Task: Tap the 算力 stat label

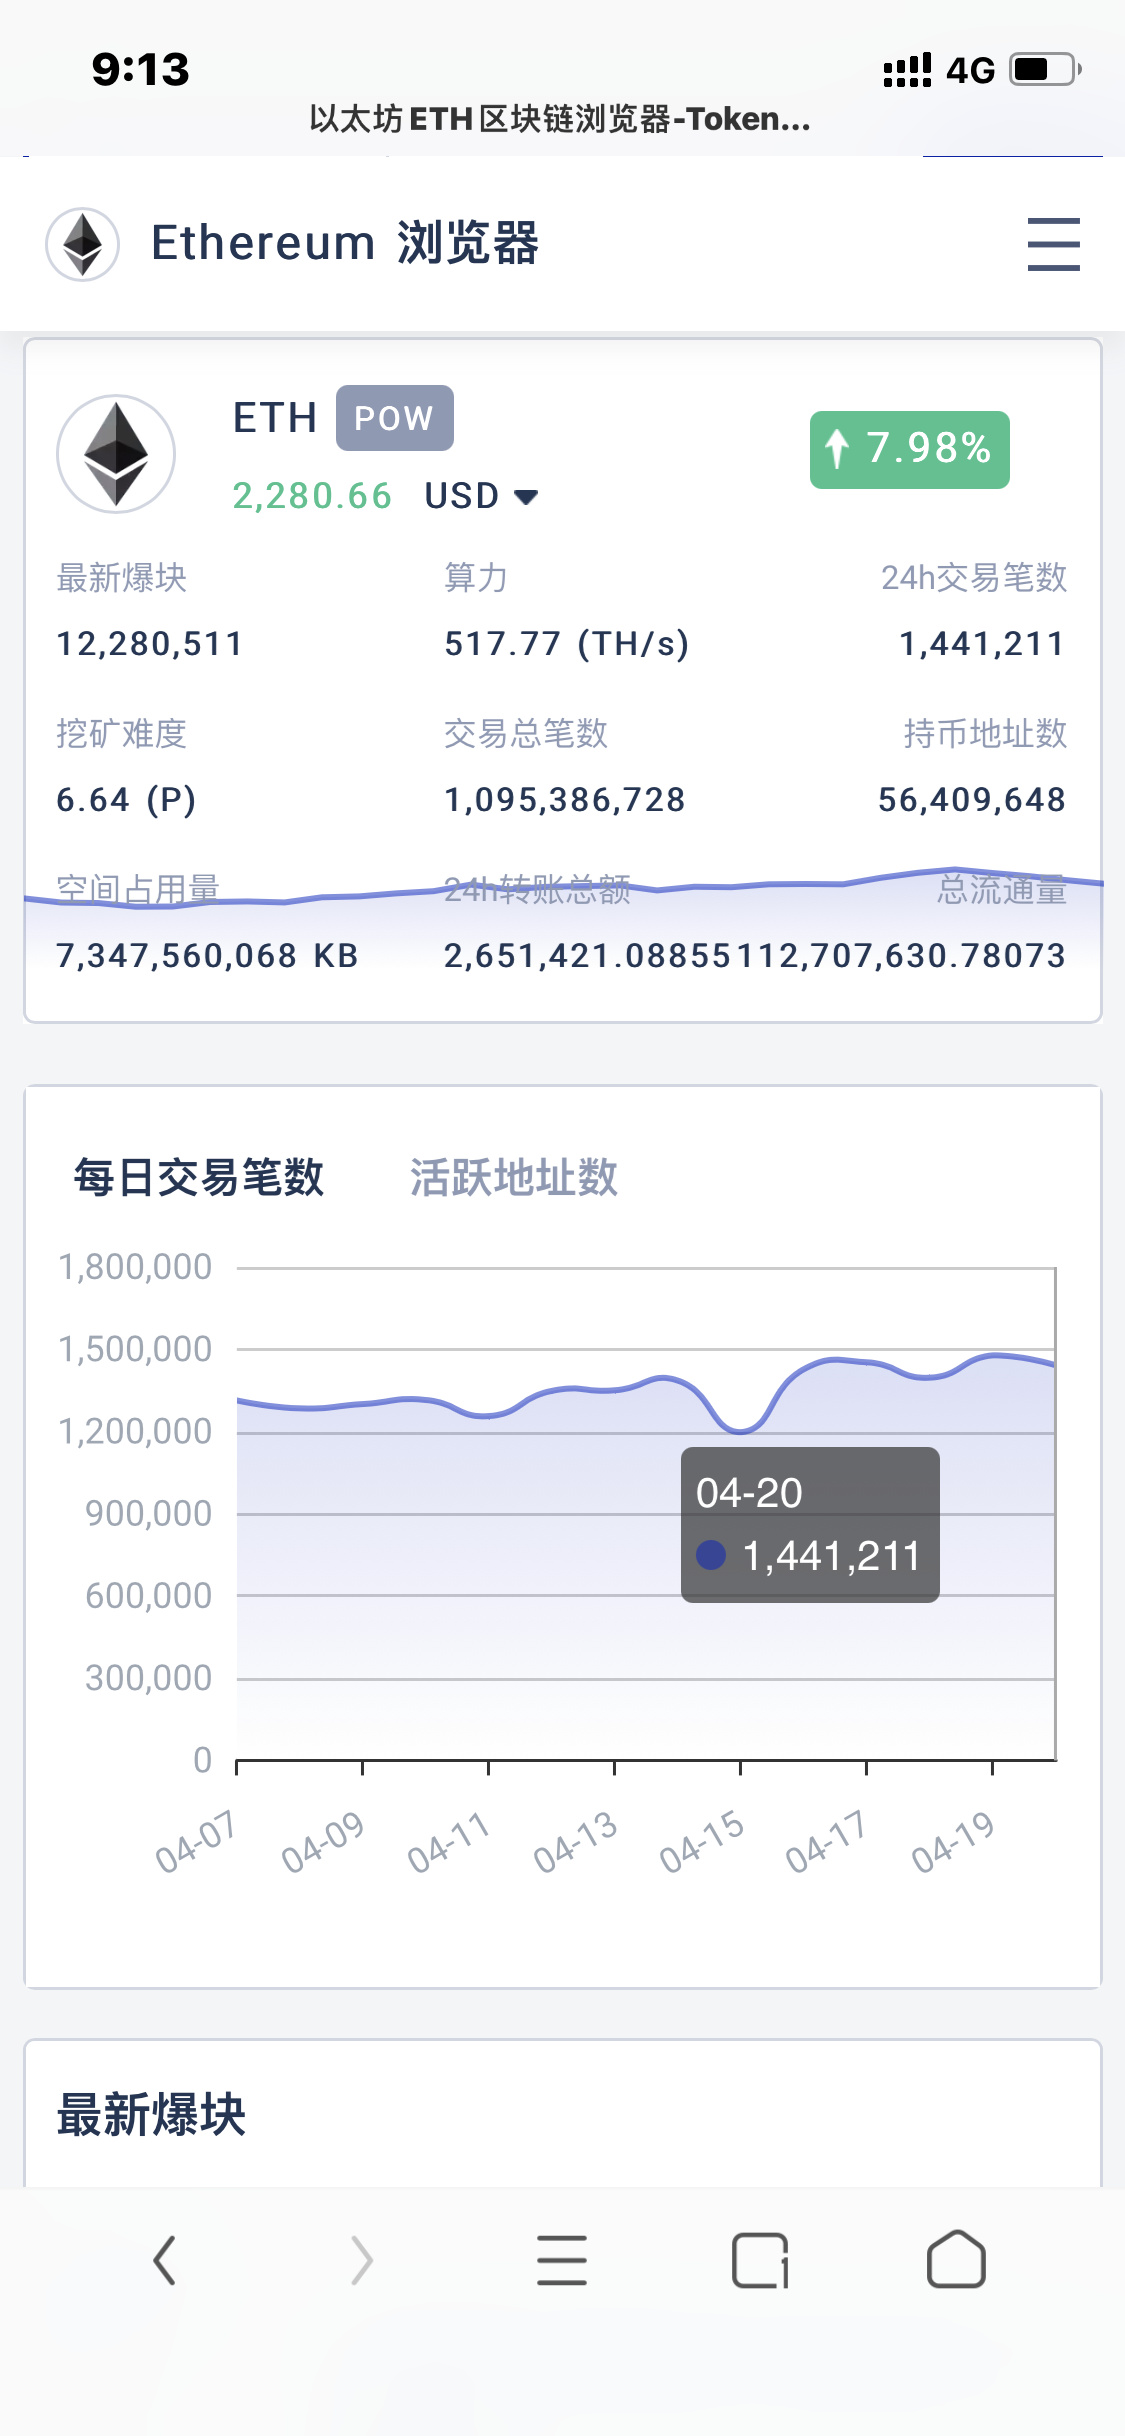Action: click(x=476, y=578)
